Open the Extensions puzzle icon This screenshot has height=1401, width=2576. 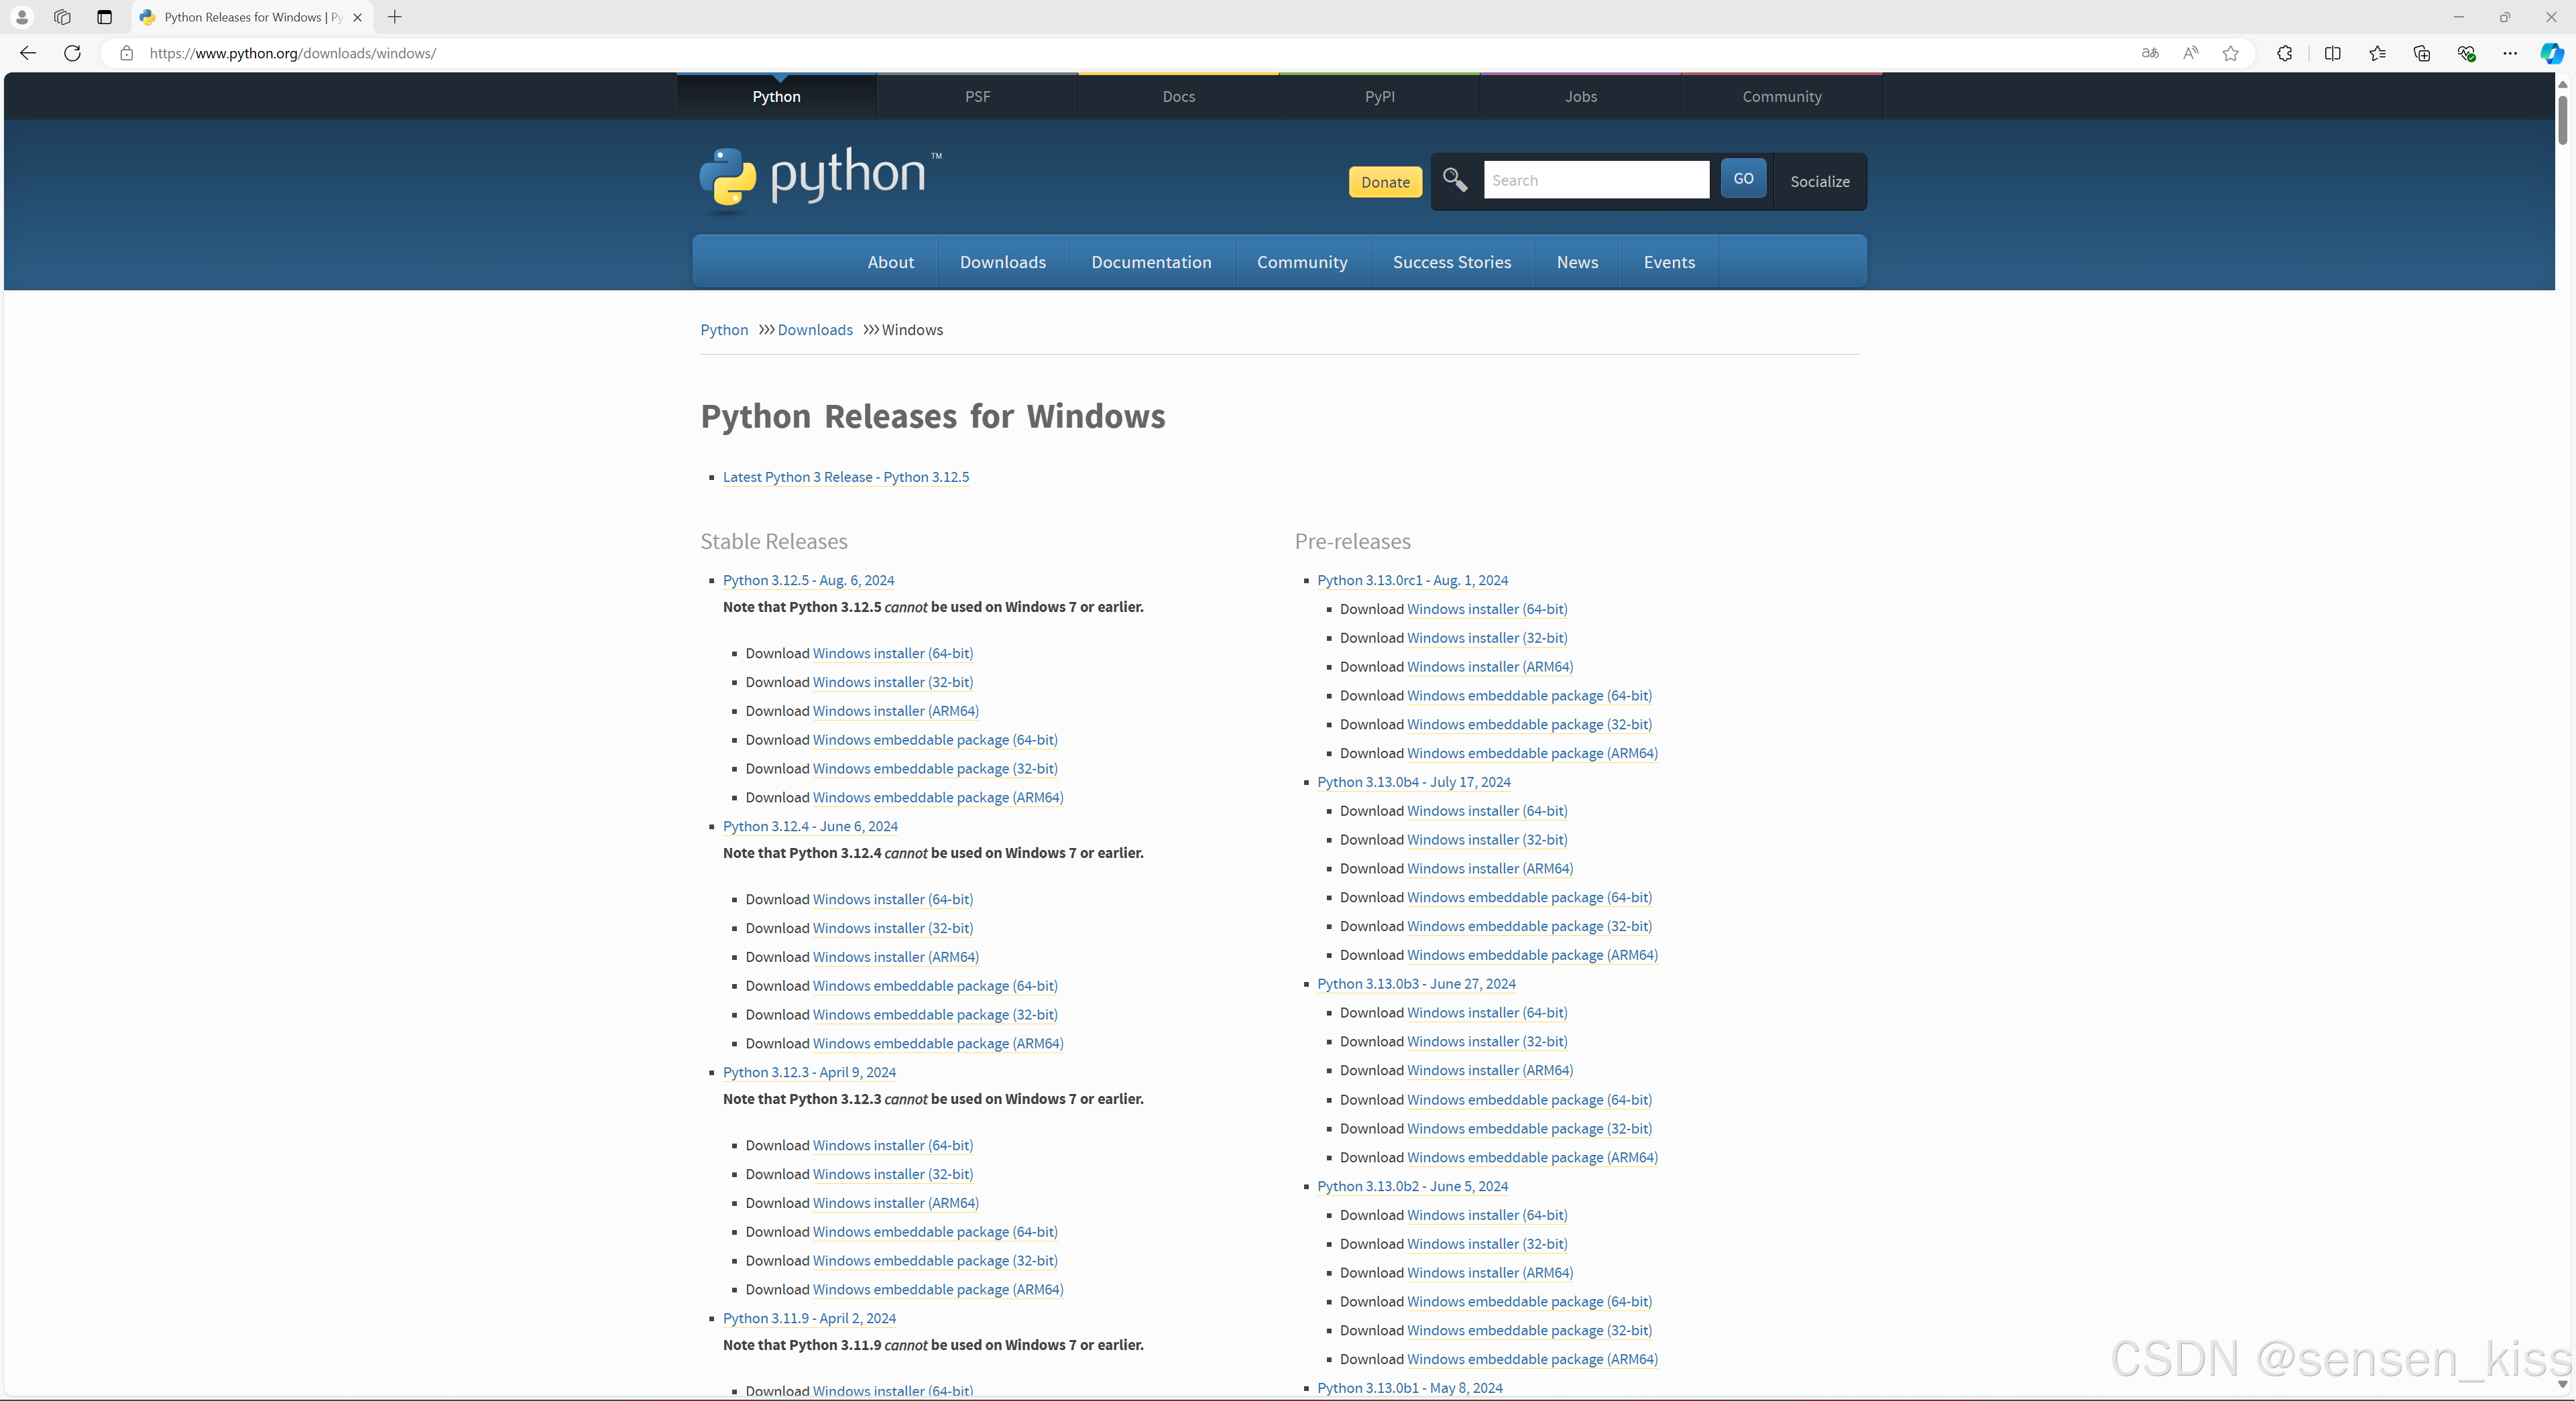[x=2284, y=53]
